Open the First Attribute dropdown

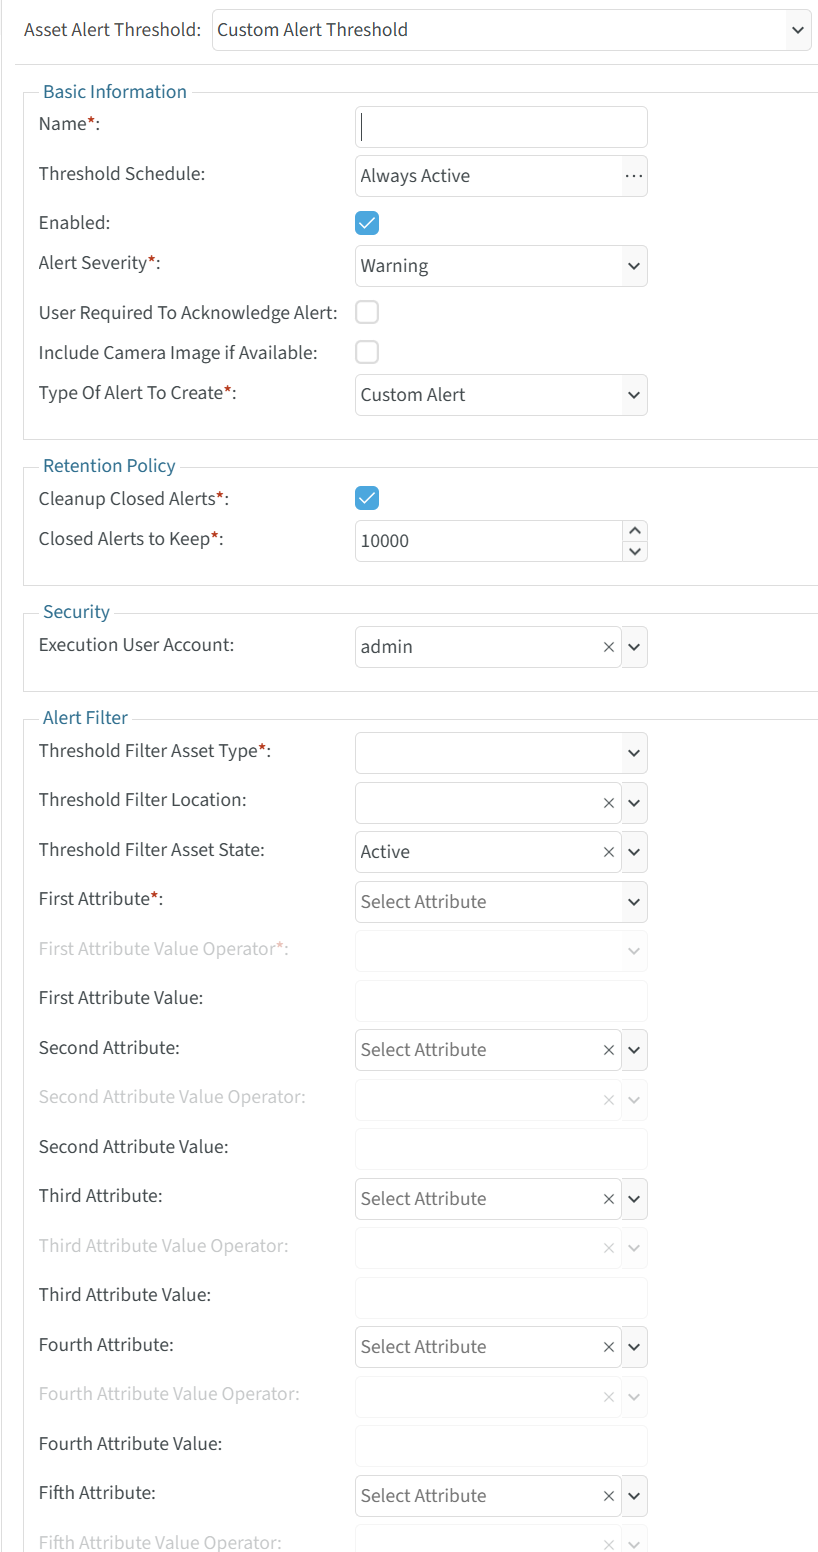(501, 902)
